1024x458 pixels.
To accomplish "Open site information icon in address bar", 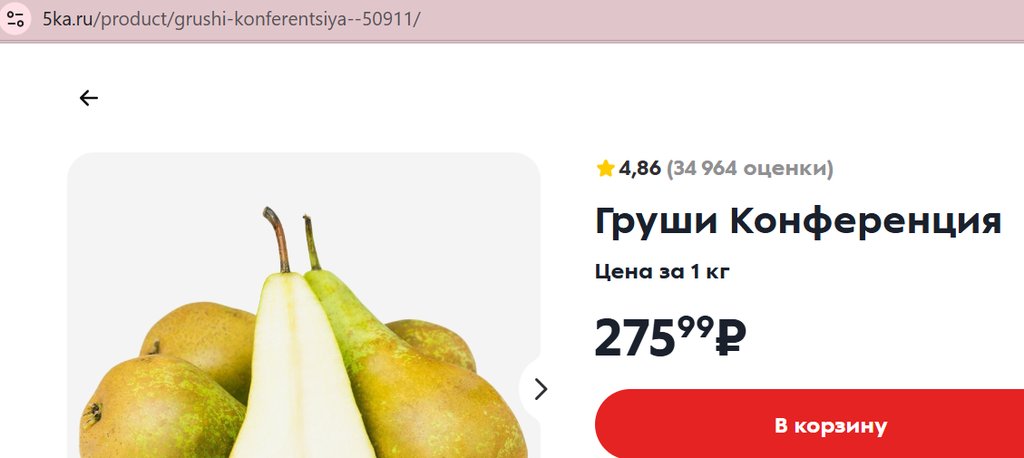I will (15, 18).
